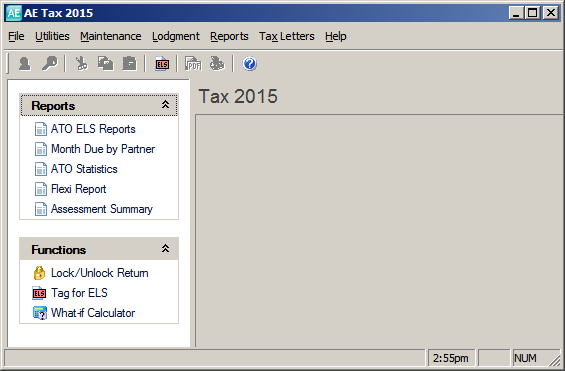Collapse the Reports panel chevron
Screen dimensions: 565x371
(x=165, y=105)
